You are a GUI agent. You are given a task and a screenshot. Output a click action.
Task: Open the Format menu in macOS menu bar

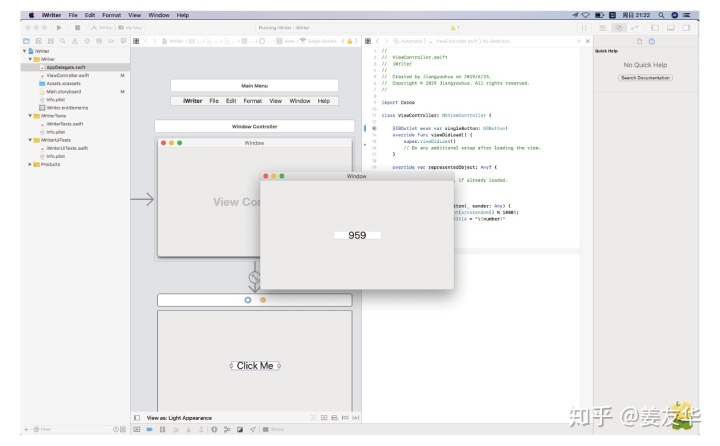click(x=112, y=15)
